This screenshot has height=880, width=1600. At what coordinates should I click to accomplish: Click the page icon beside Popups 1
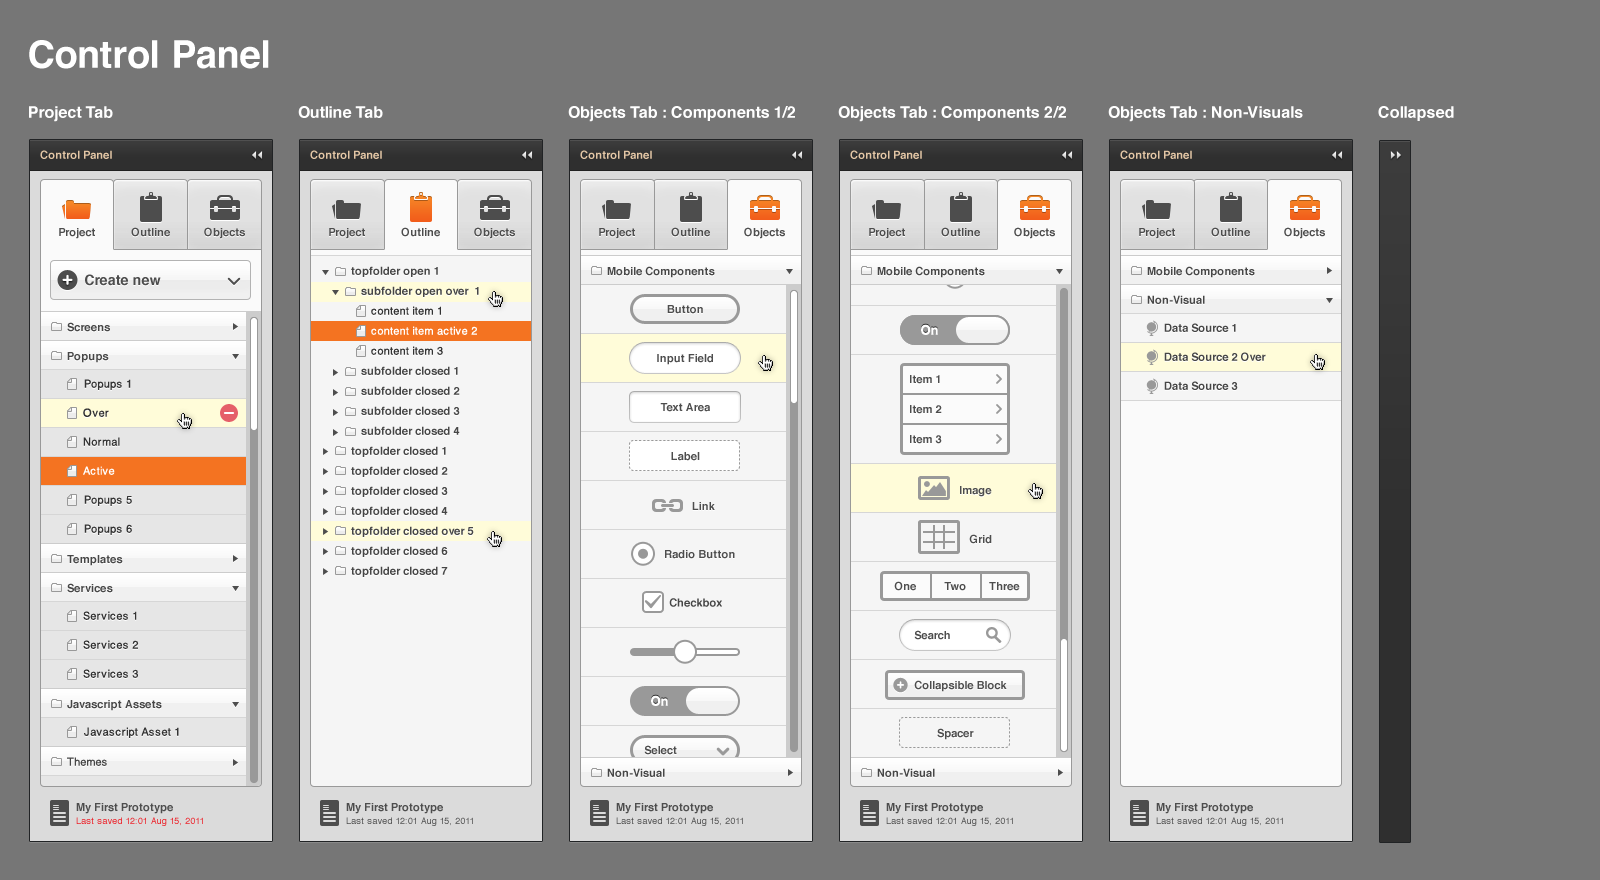[x=72, y=384]
